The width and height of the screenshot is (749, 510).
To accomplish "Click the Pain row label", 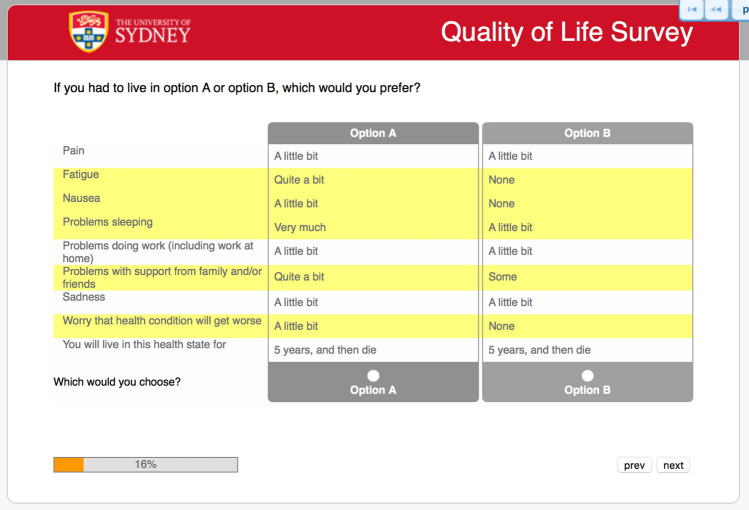I will [x=74, y=150].
